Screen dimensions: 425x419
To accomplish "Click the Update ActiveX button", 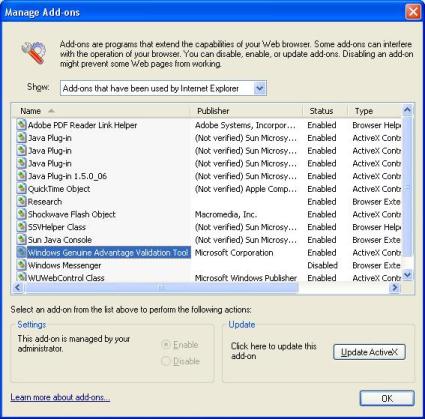I will 369,352.
